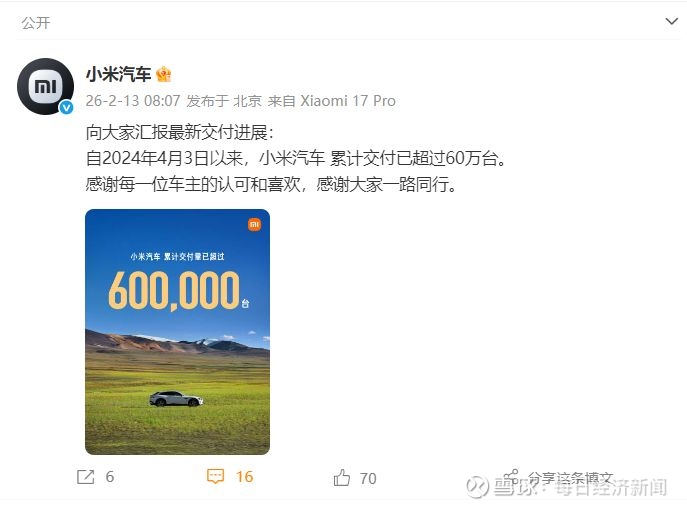Image resolution: width=687 pixels, height=508 pixels.
Task: Click the like count 70
Action: (x=368, y=478)
